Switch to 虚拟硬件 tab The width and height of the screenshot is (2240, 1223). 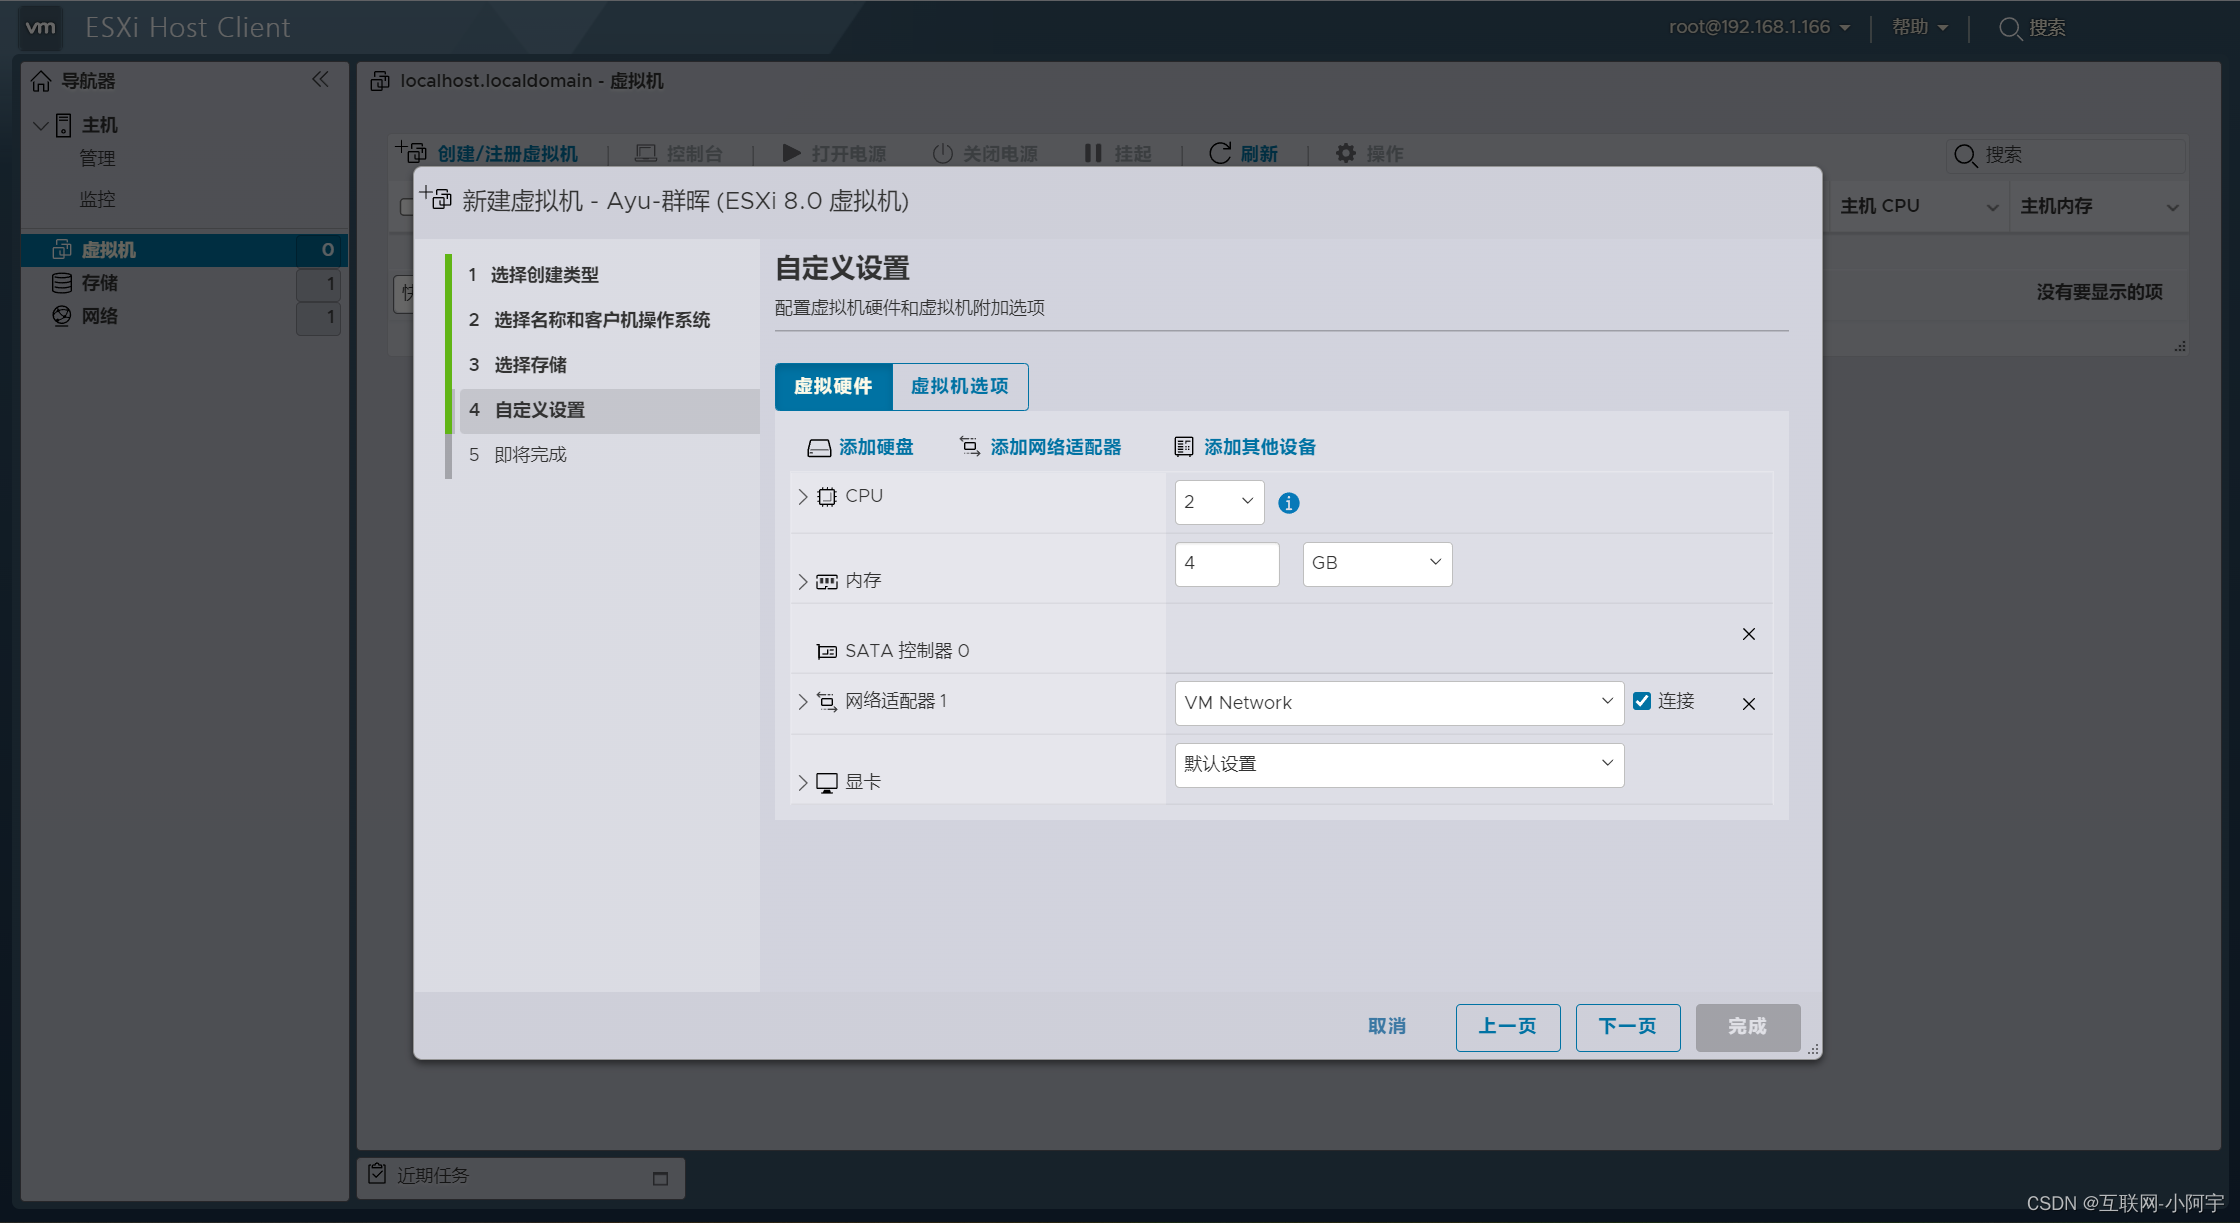point(832,387)
